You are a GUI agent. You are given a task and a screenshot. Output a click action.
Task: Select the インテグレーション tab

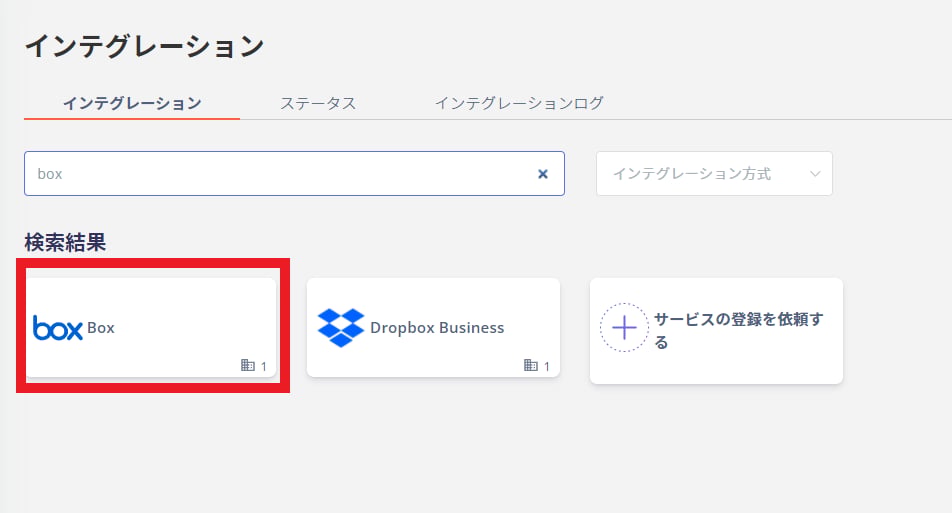pyautogui.click(x=132, y=103)
